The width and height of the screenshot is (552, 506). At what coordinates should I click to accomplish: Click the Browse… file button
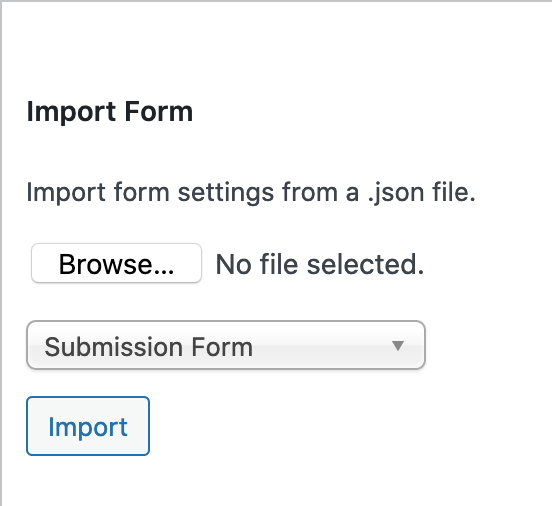click(117, 263)
